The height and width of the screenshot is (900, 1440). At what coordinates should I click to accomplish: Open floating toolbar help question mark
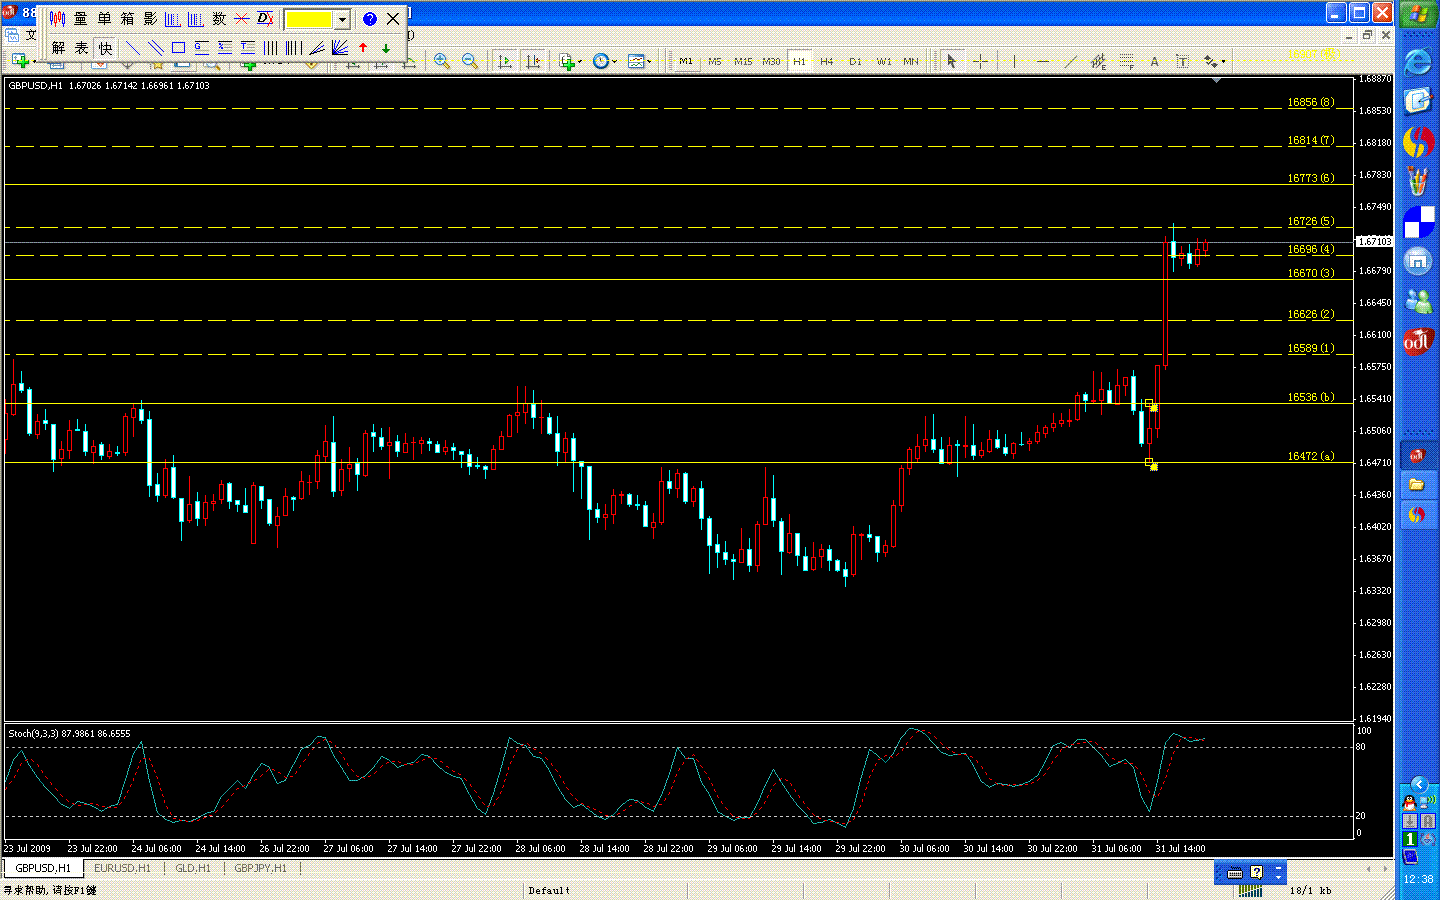coord(369,19)
